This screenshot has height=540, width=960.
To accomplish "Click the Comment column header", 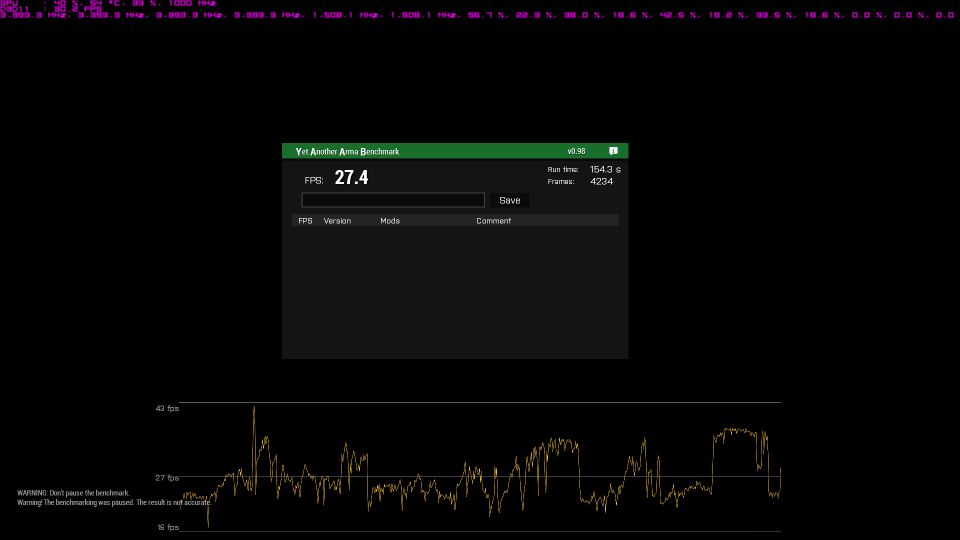I will pos(493,221).
